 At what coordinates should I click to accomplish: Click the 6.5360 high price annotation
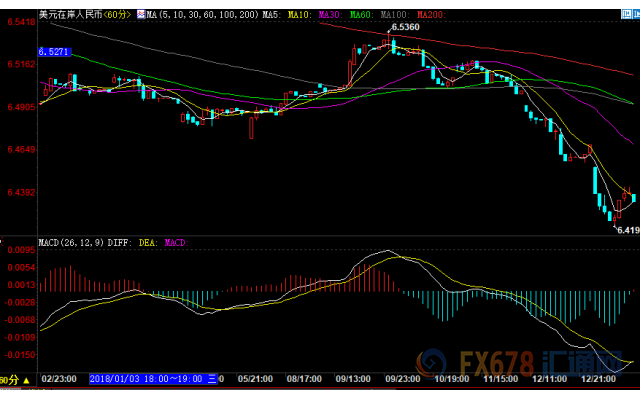pyautogui.click(x=405, y=27)
